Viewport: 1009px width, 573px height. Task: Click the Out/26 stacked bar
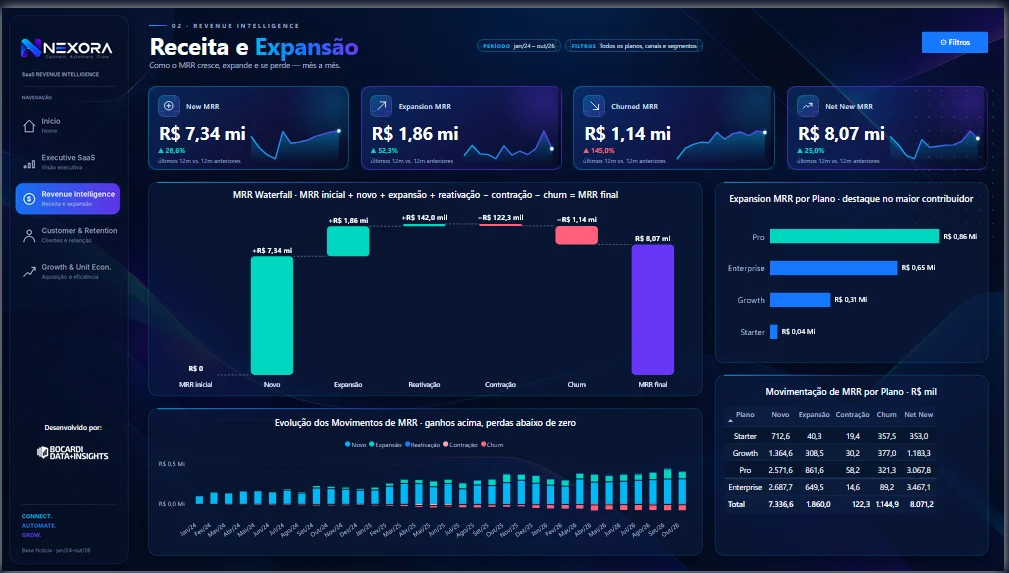[682, 491]
